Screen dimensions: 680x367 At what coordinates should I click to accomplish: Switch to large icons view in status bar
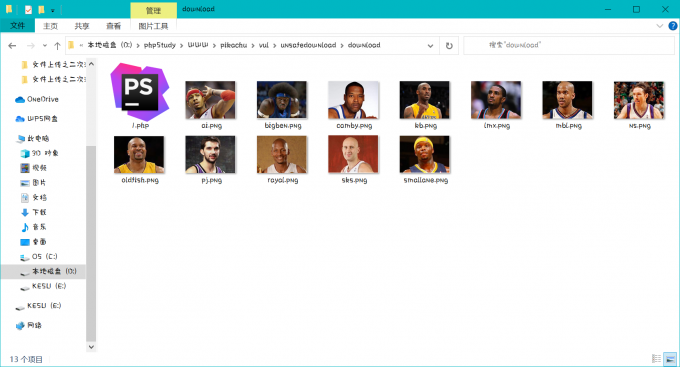tap(670, 359)
